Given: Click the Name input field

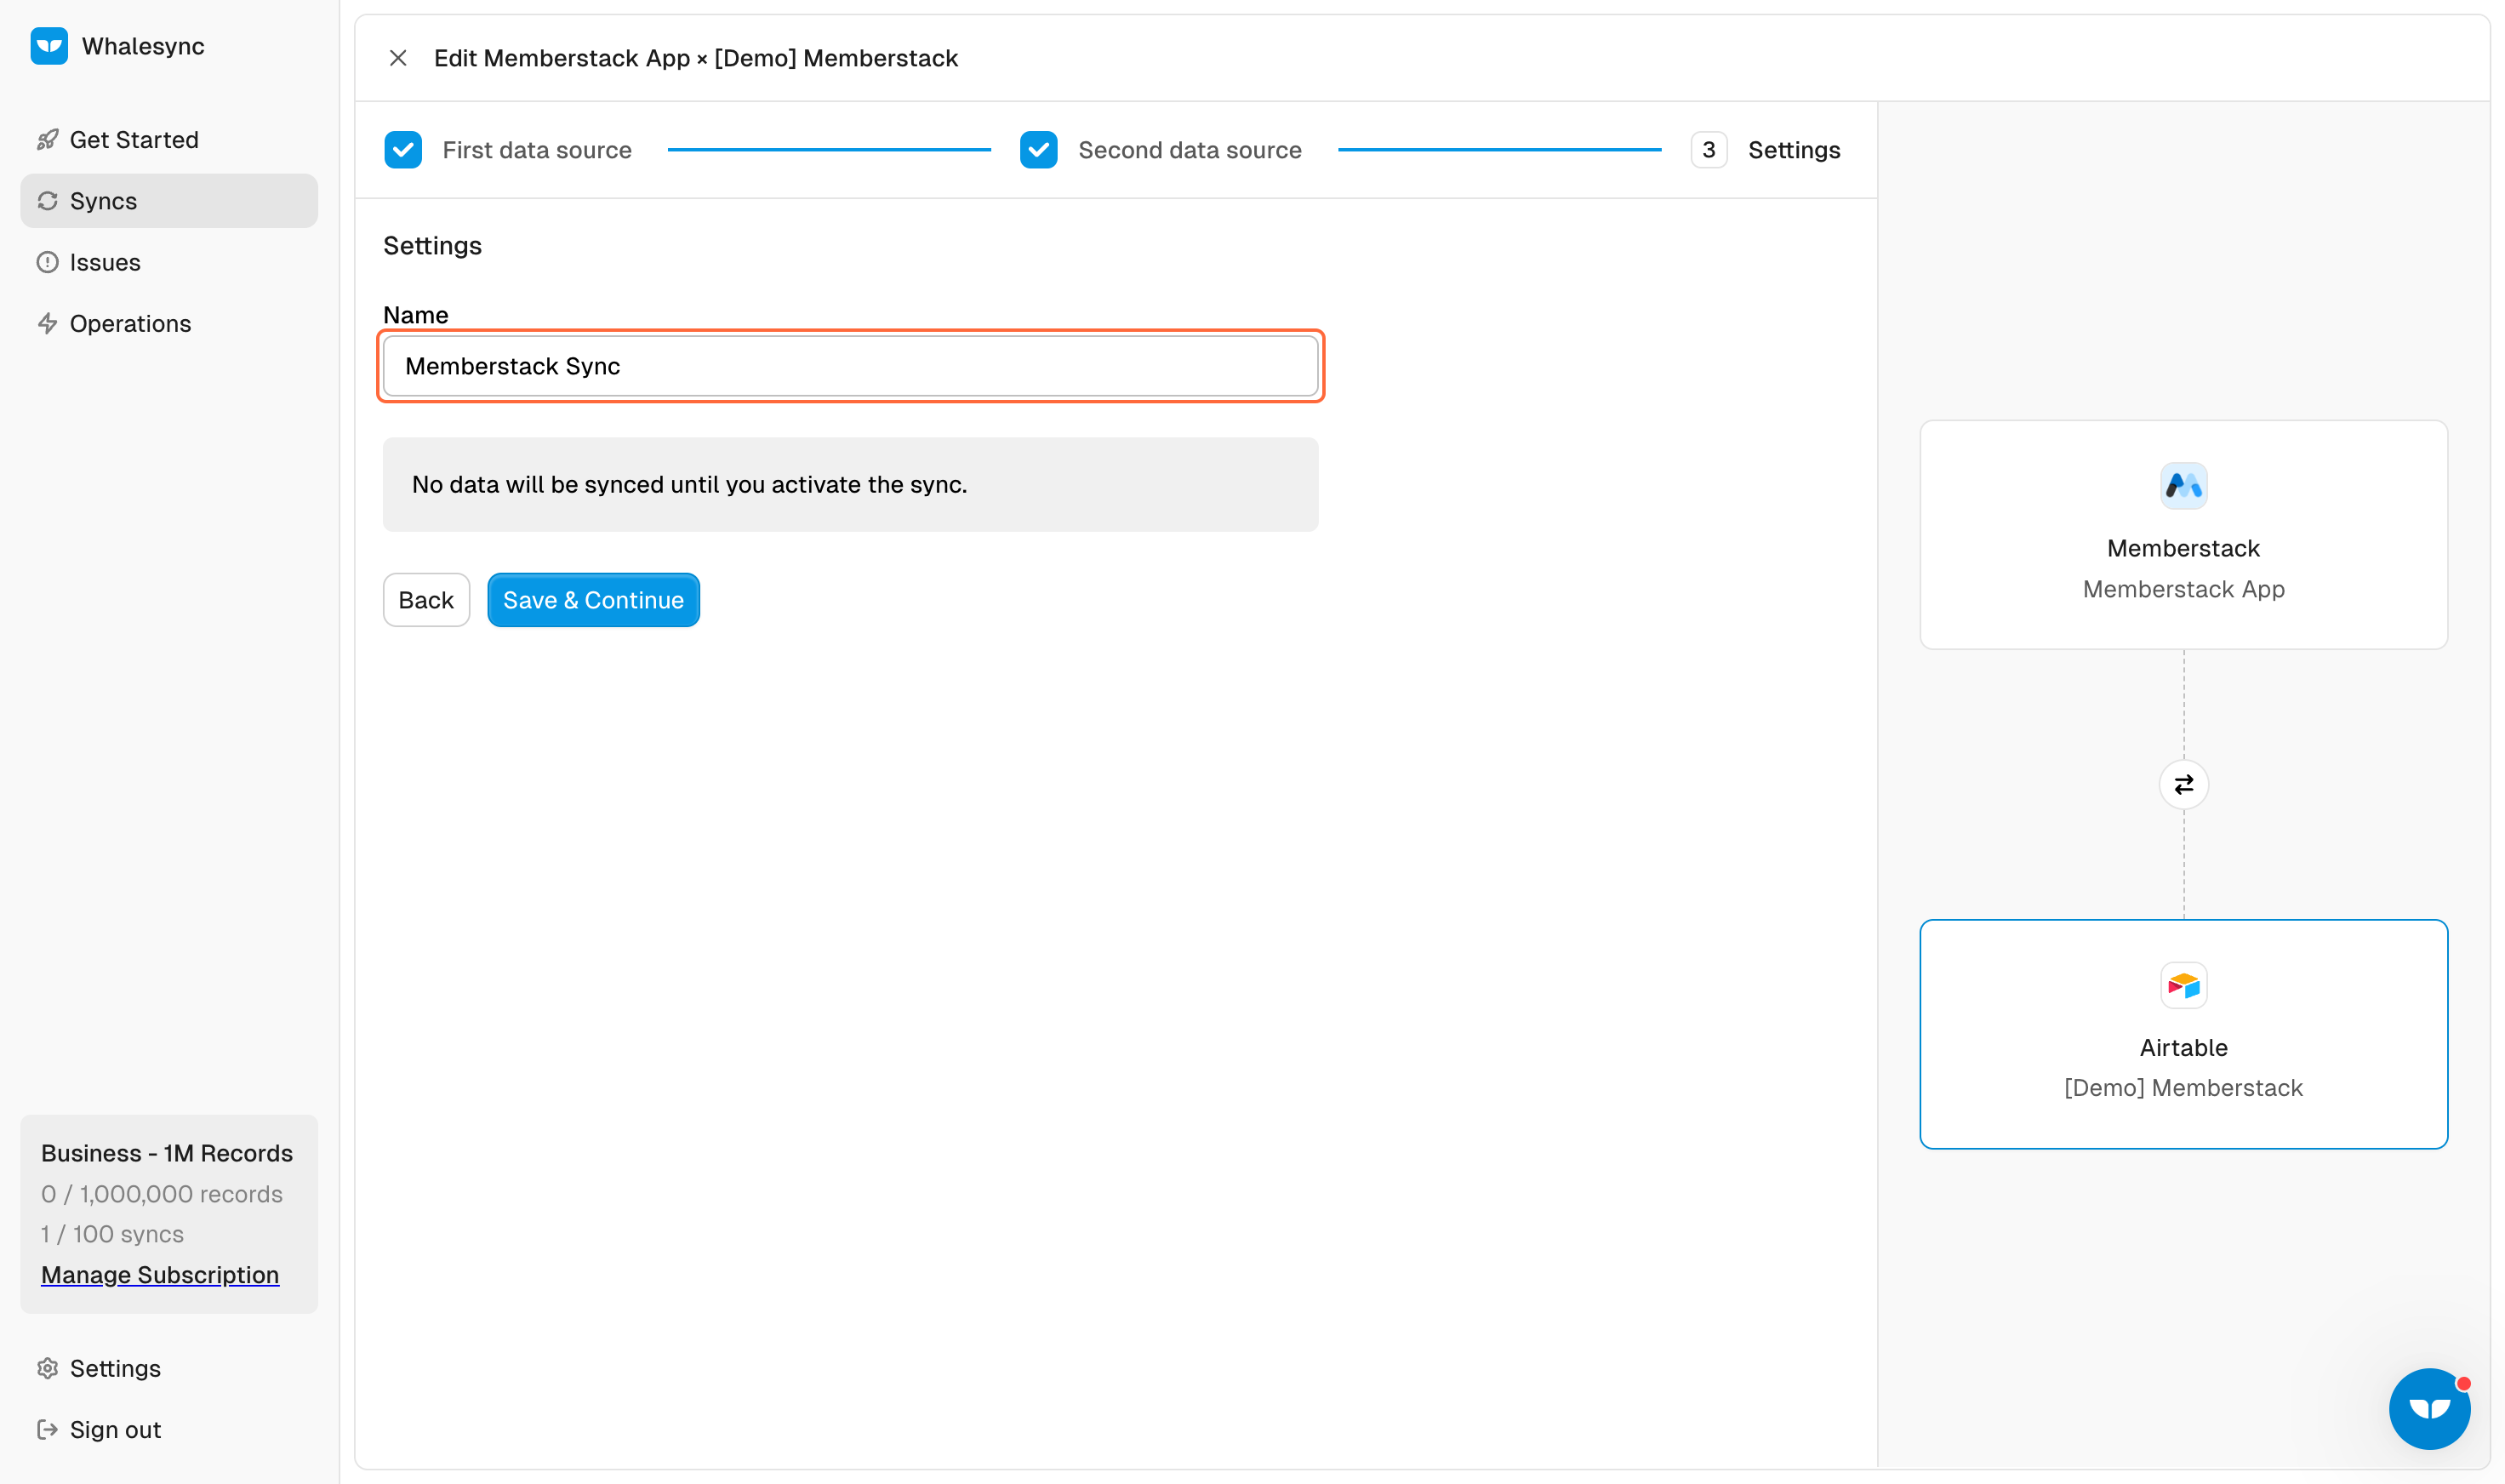Looking at the screenshot, I should point(850,366).
